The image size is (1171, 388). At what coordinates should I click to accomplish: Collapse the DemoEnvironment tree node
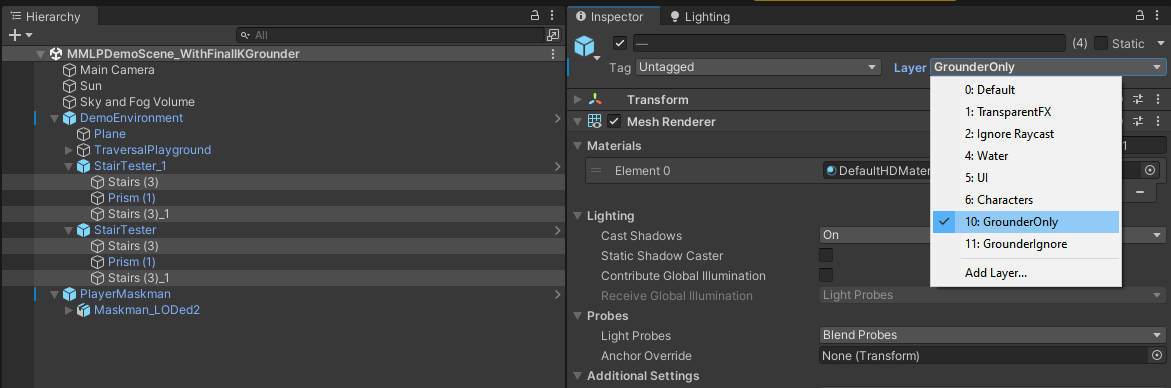coord(55,118)
